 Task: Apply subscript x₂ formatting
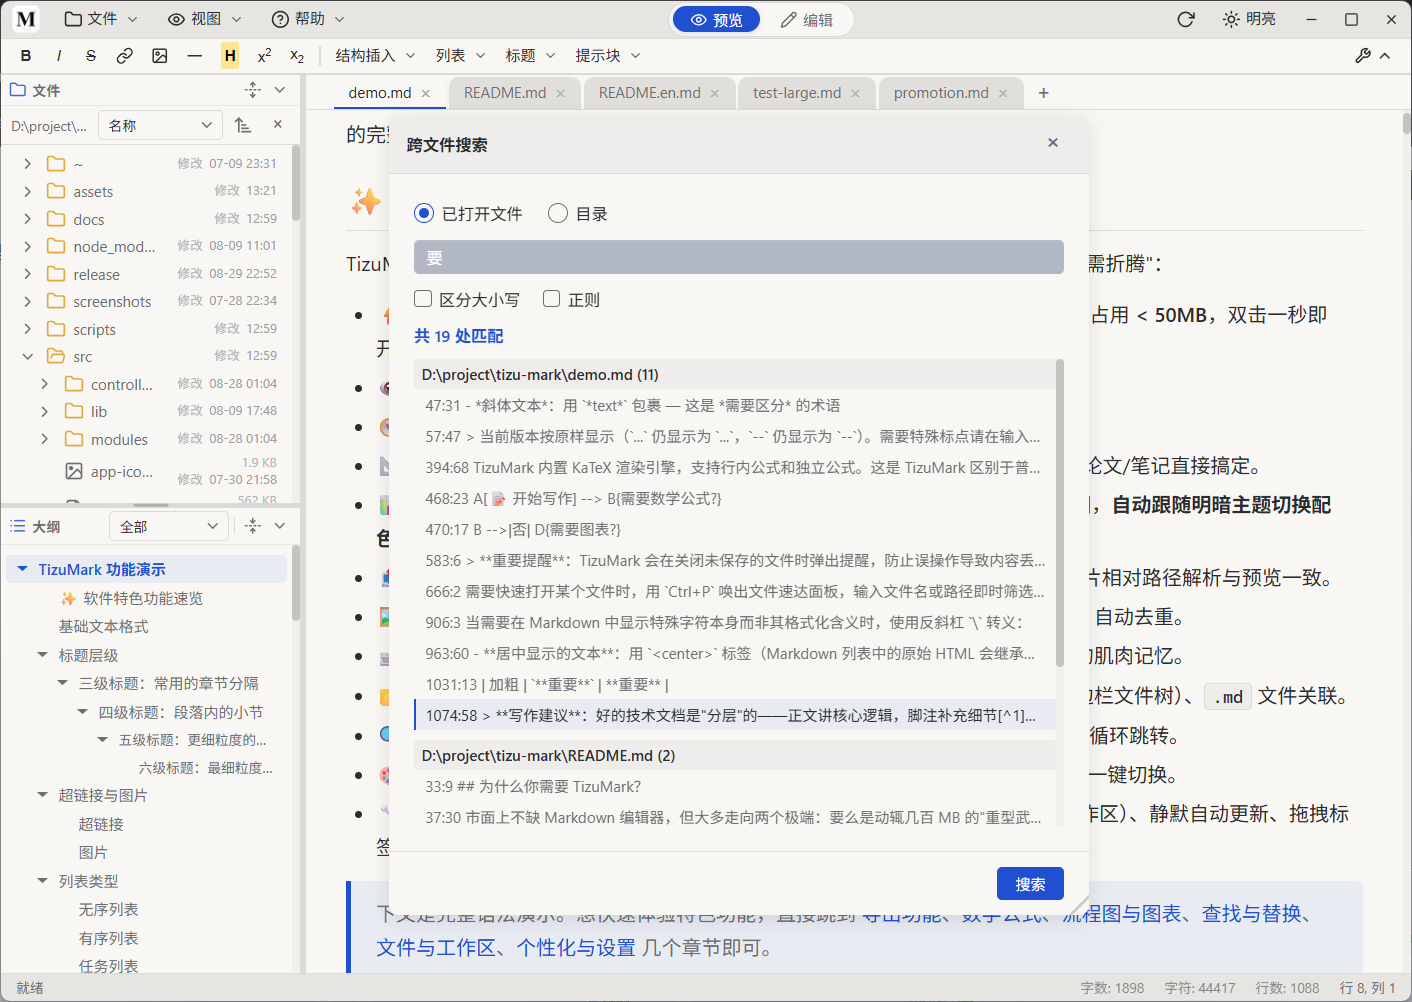click(297, 56)
